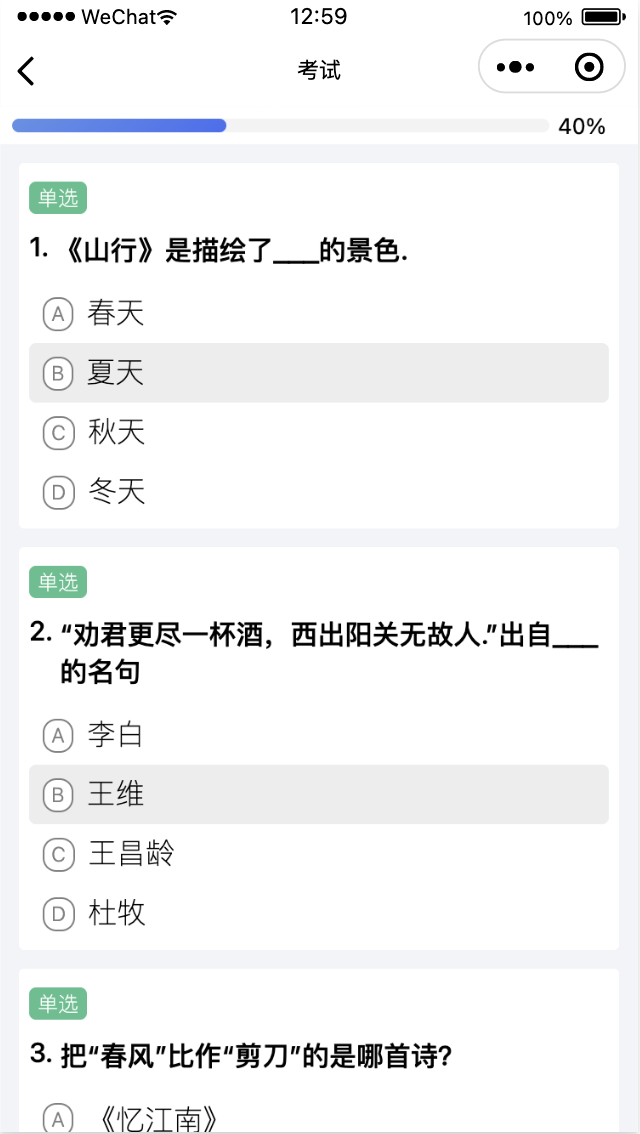
Task: Select option B 王维
Action: coord(318,795)
